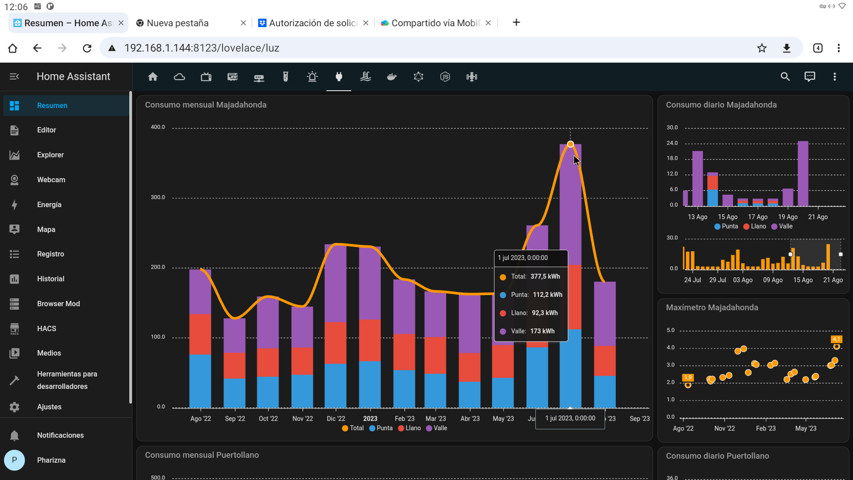Bookmark page with star icon
Viewport: 853px width, 480px height.
pos(762,48)
